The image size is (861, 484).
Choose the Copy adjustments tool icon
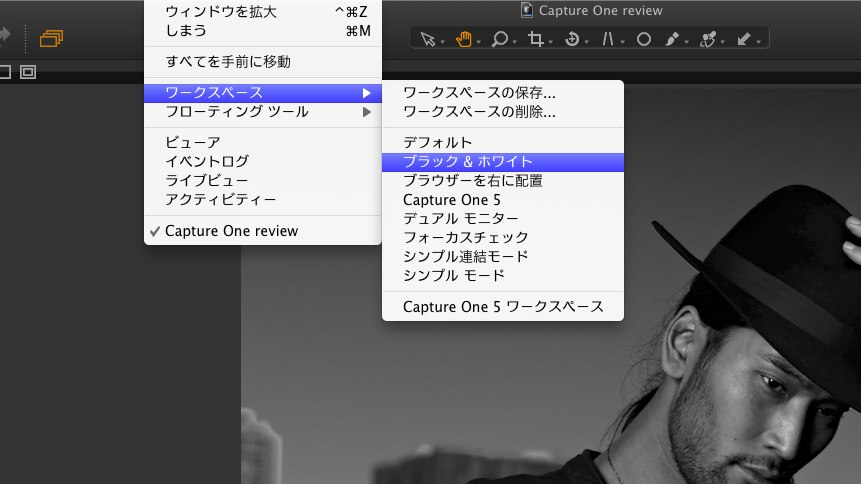pyautogui.click(x=708, y=39)
